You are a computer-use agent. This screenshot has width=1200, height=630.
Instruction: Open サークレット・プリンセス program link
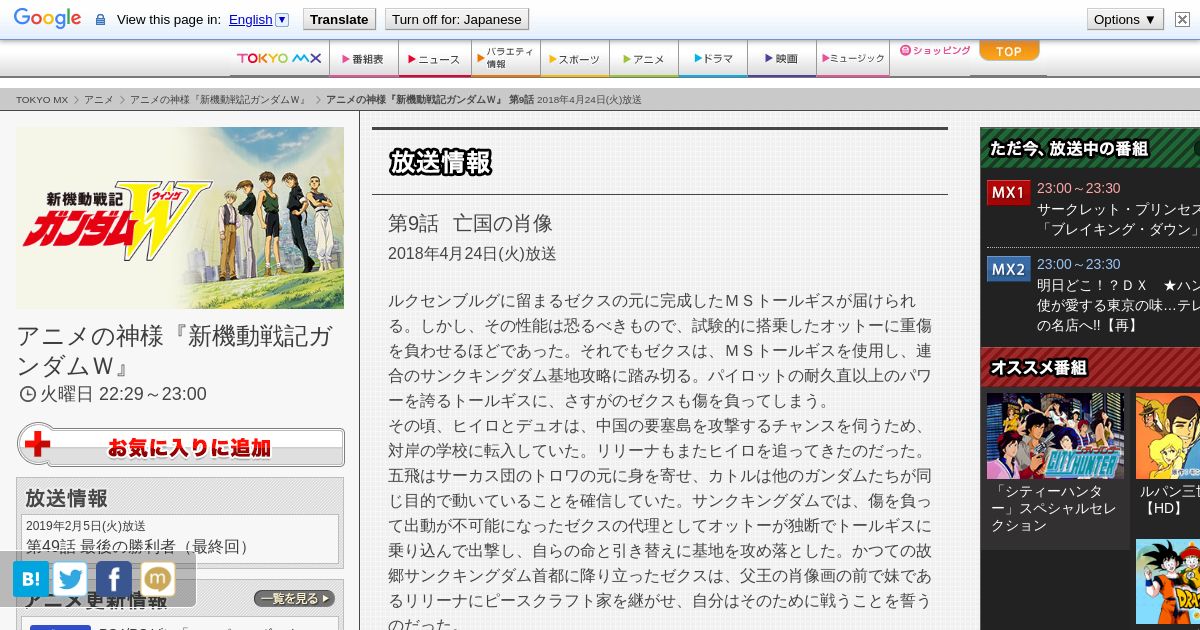pyautogui.click(x=1118, y=219)
